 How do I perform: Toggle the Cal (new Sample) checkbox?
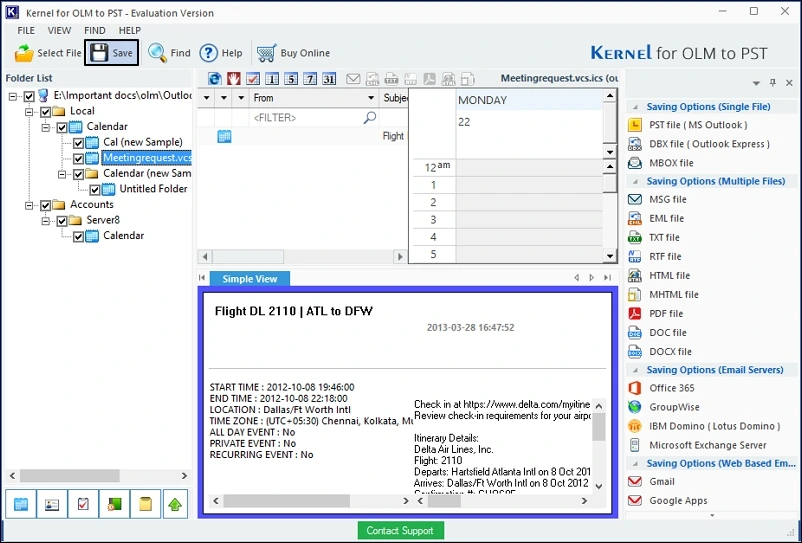(x=78, y=143)
